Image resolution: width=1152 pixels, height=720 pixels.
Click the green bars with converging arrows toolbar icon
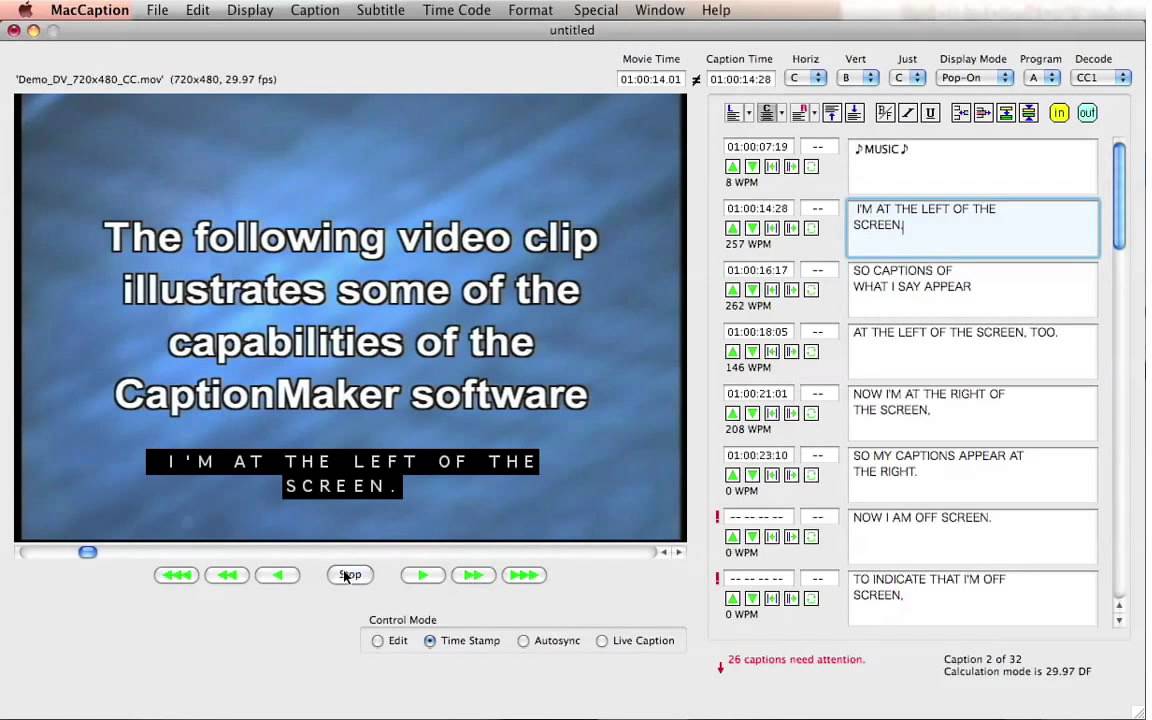click(x=1029, y=112)
